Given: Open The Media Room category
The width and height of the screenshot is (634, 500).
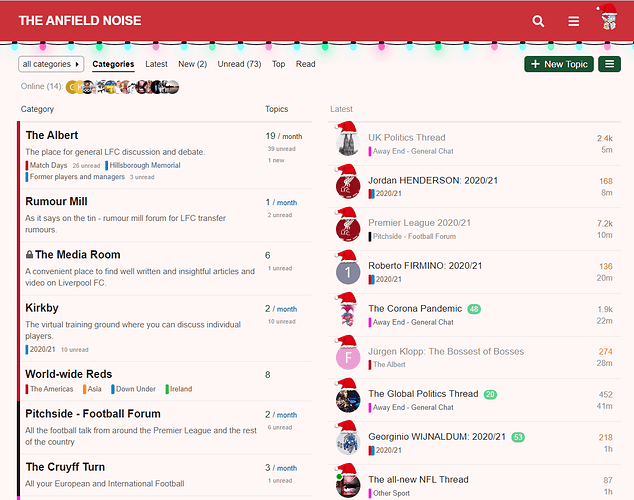Looking at the screenshot, I should [x=78, y=255].
